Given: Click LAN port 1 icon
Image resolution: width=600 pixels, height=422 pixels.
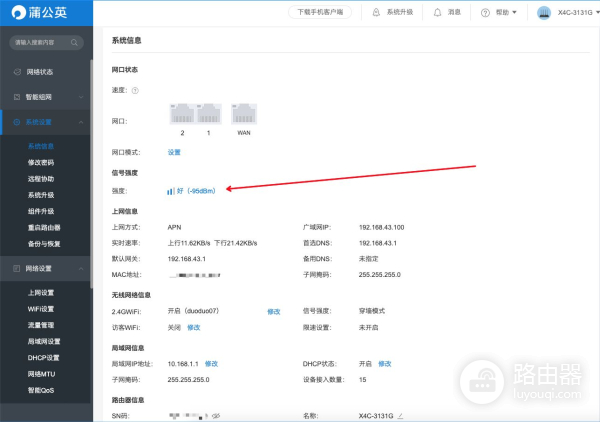Looking at the screenshot, I should [x=209, y=114].
